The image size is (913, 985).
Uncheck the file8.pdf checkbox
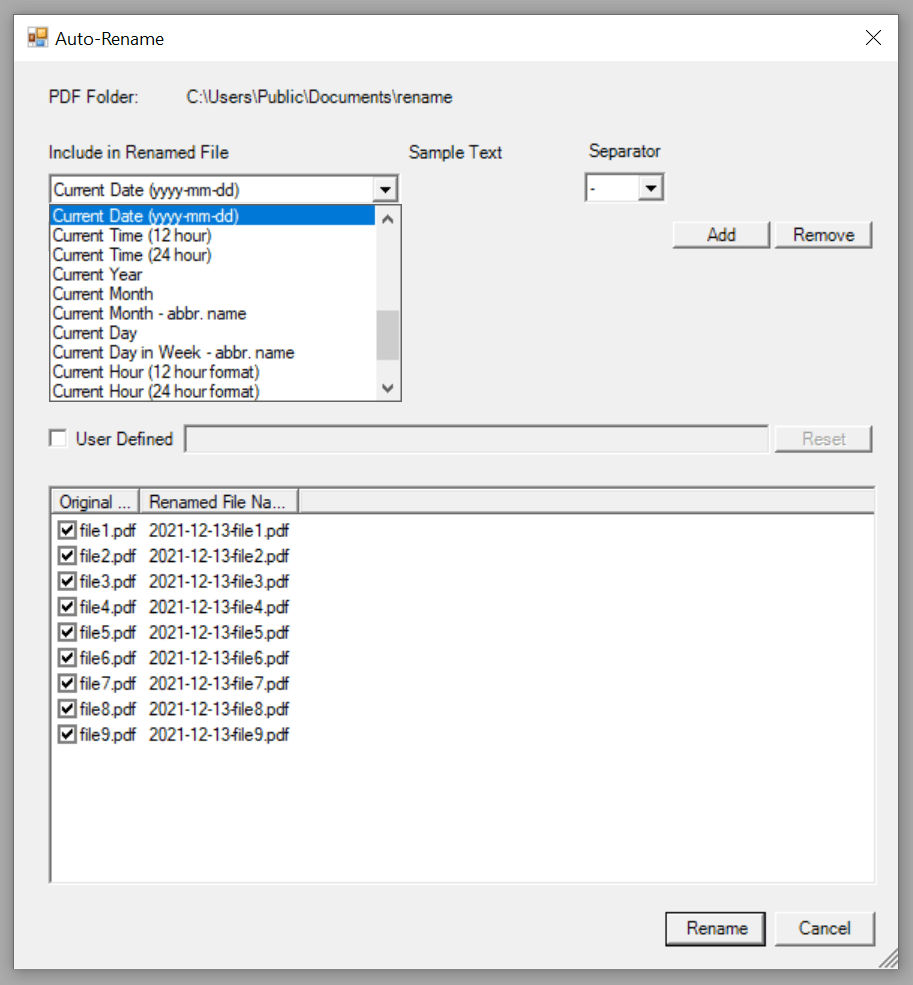[x=67, y=709]
